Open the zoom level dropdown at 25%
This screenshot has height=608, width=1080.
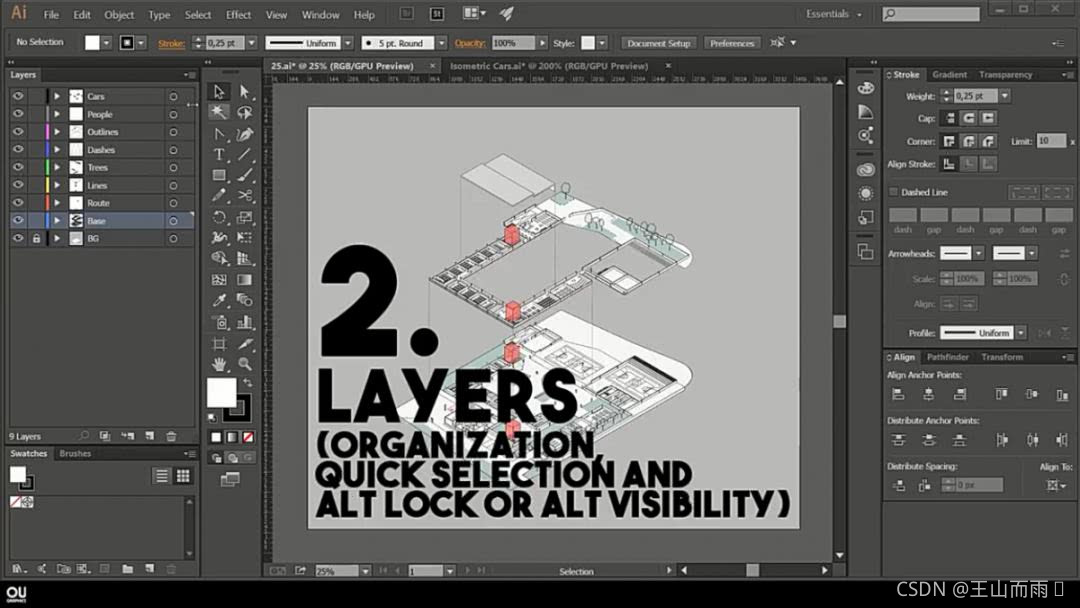365,571
